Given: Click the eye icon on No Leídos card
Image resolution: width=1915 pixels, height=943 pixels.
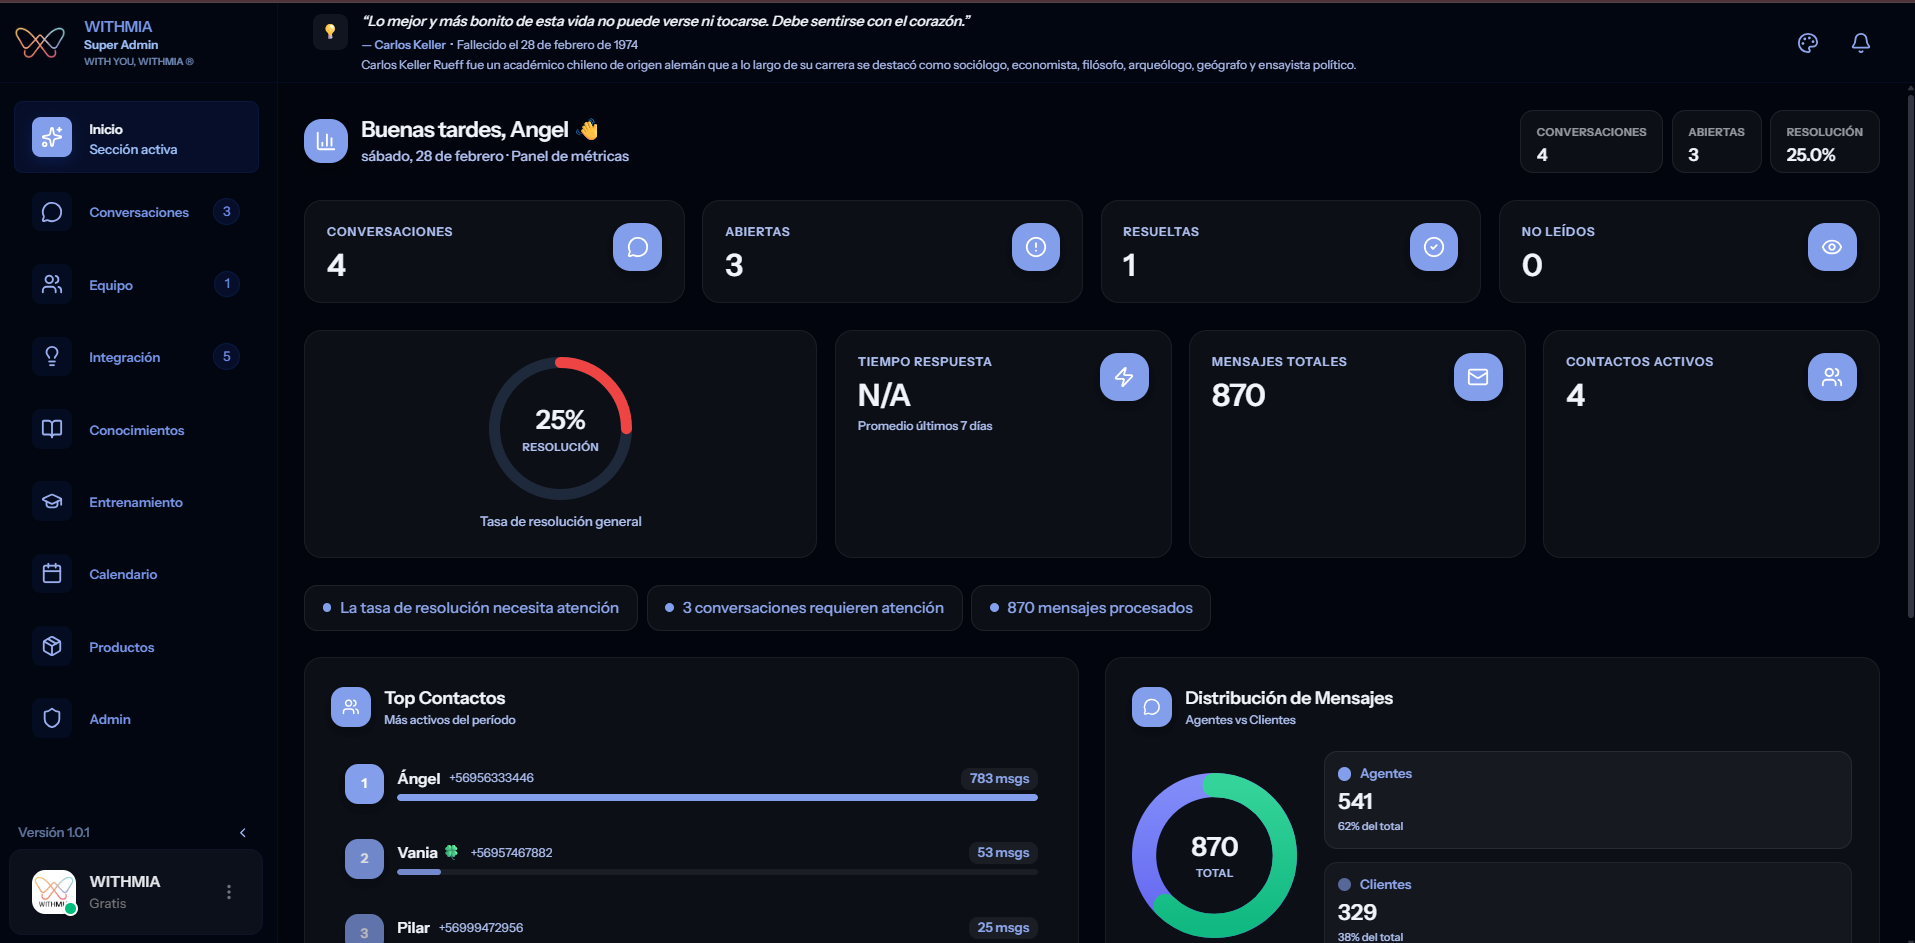Looking at the screenshot, I should point(1831,247).
